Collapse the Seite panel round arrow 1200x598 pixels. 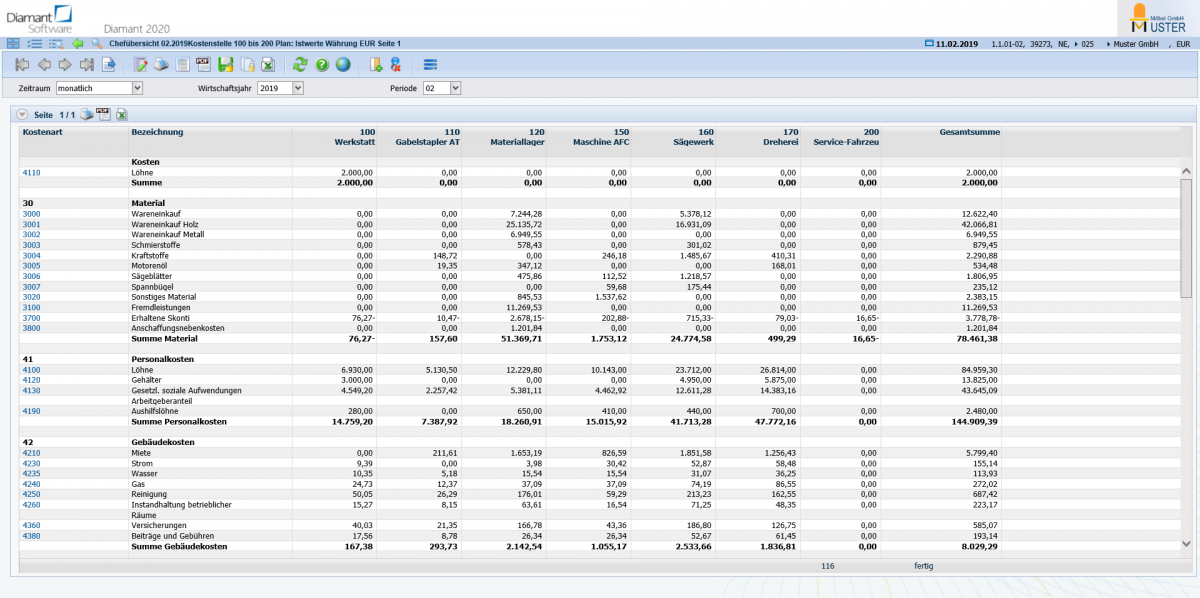click(x=22, y=114)
